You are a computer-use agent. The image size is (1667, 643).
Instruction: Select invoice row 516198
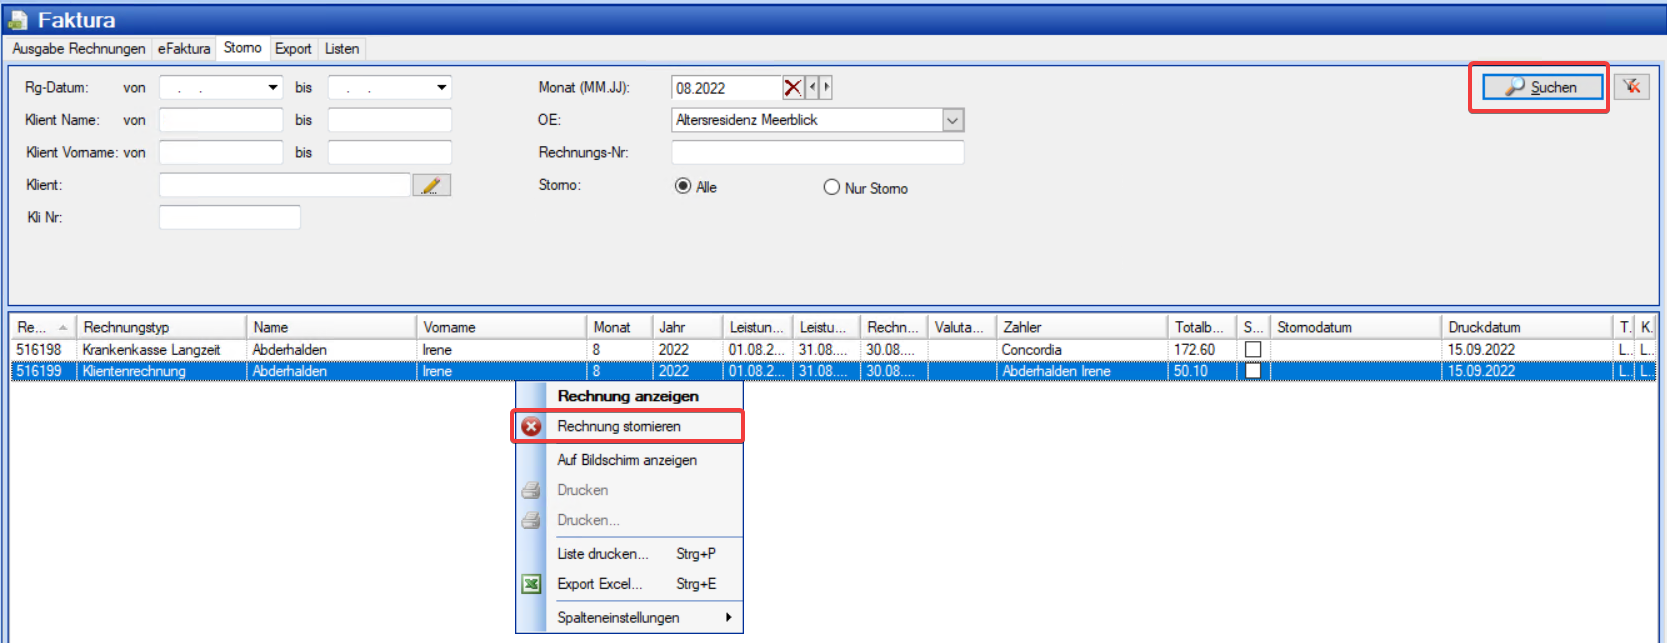833,350
